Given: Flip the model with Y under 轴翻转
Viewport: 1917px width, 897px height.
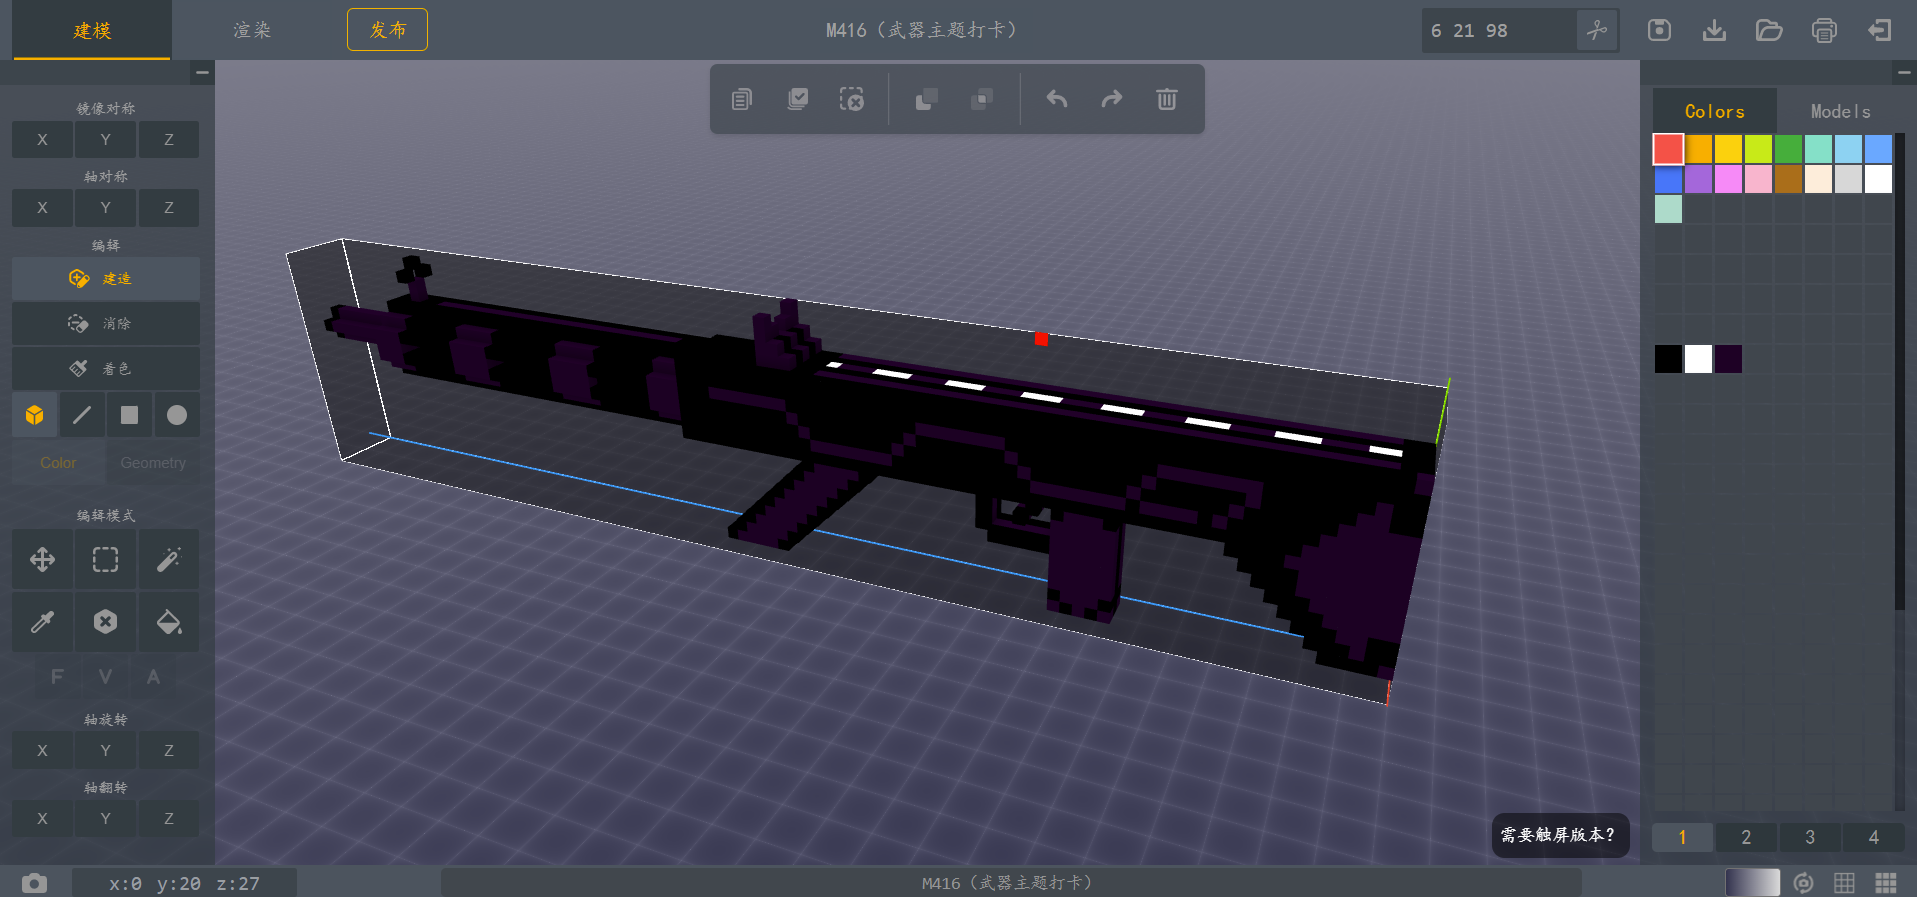Looking at the screenshot, I should pyautogui.click(x=105, y=818).
